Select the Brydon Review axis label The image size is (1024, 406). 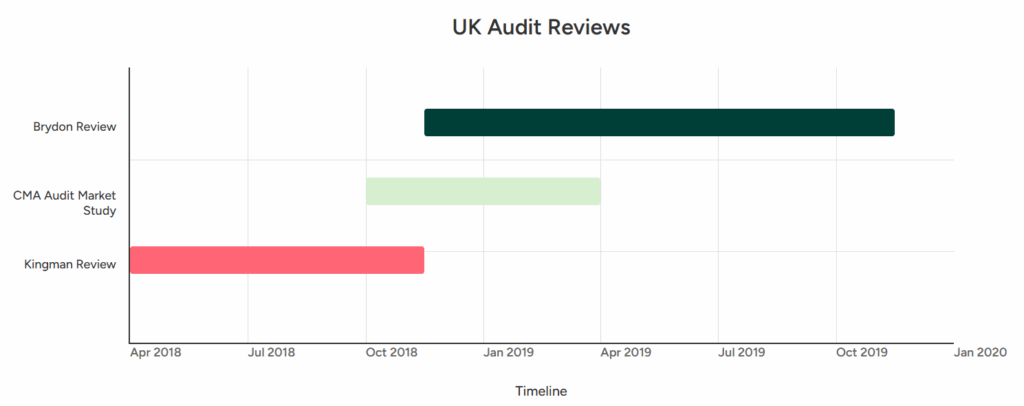click(x=75, y=127)
